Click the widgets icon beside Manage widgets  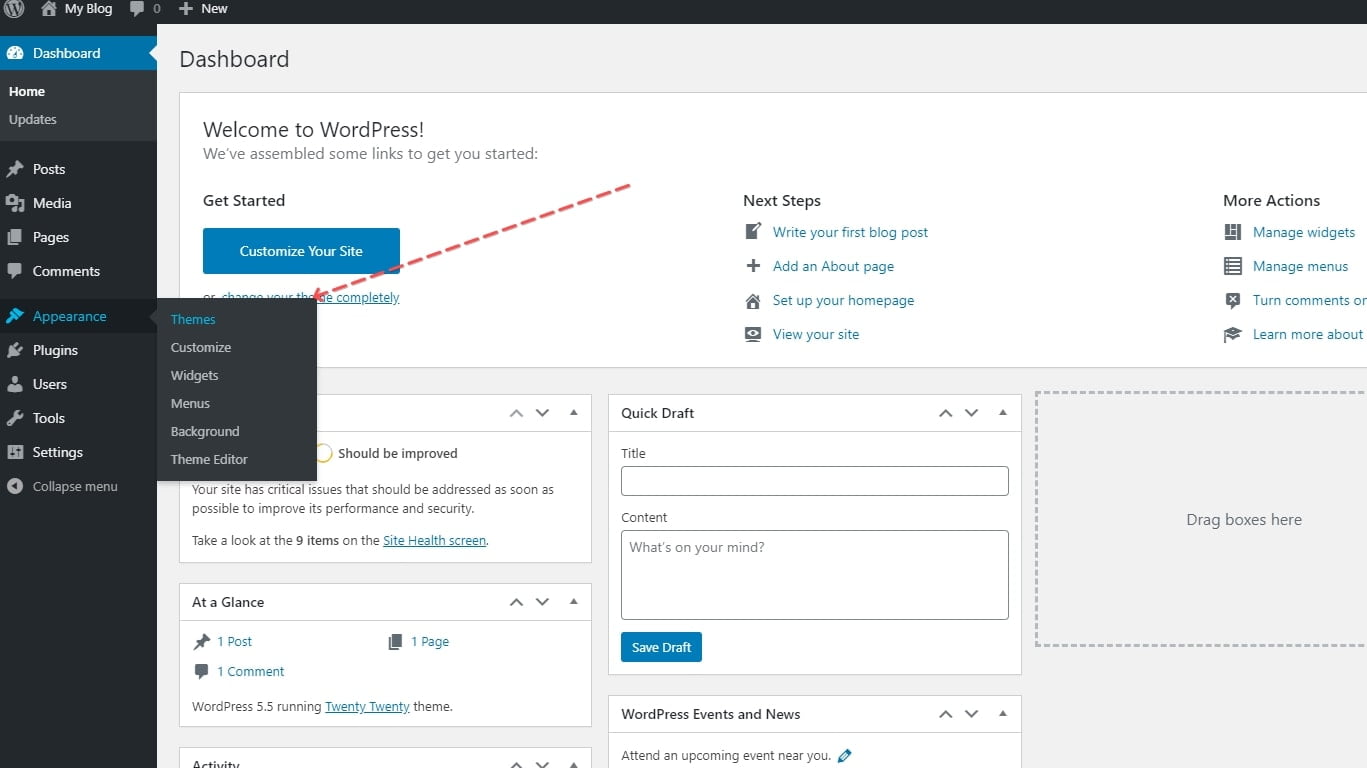point(1233,232)
